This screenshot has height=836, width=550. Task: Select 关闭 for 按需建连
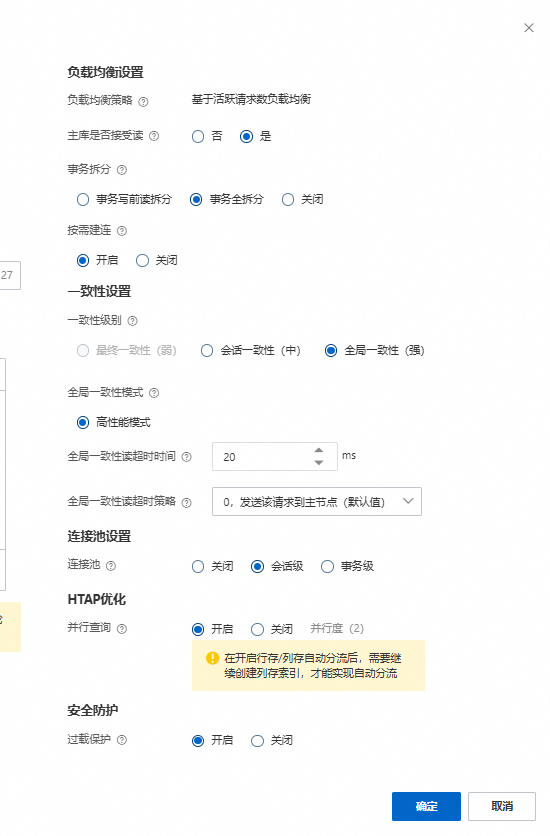point(142,260)
